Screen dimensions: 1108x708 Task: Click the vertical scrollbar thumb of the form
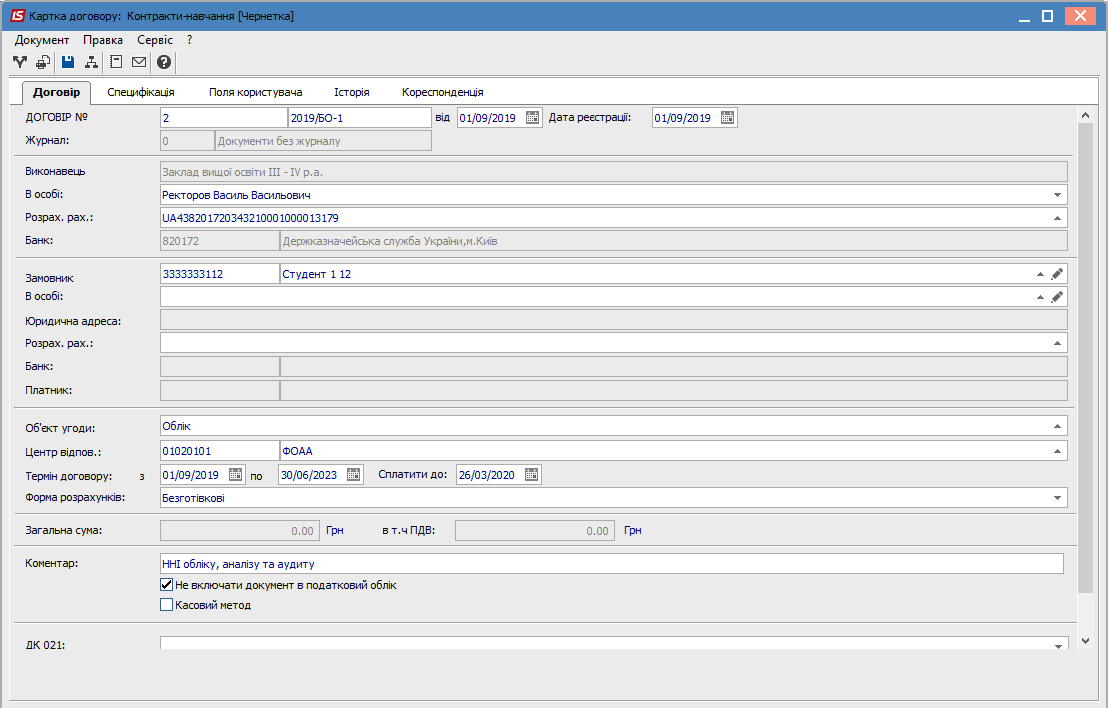coord(1086,358)
